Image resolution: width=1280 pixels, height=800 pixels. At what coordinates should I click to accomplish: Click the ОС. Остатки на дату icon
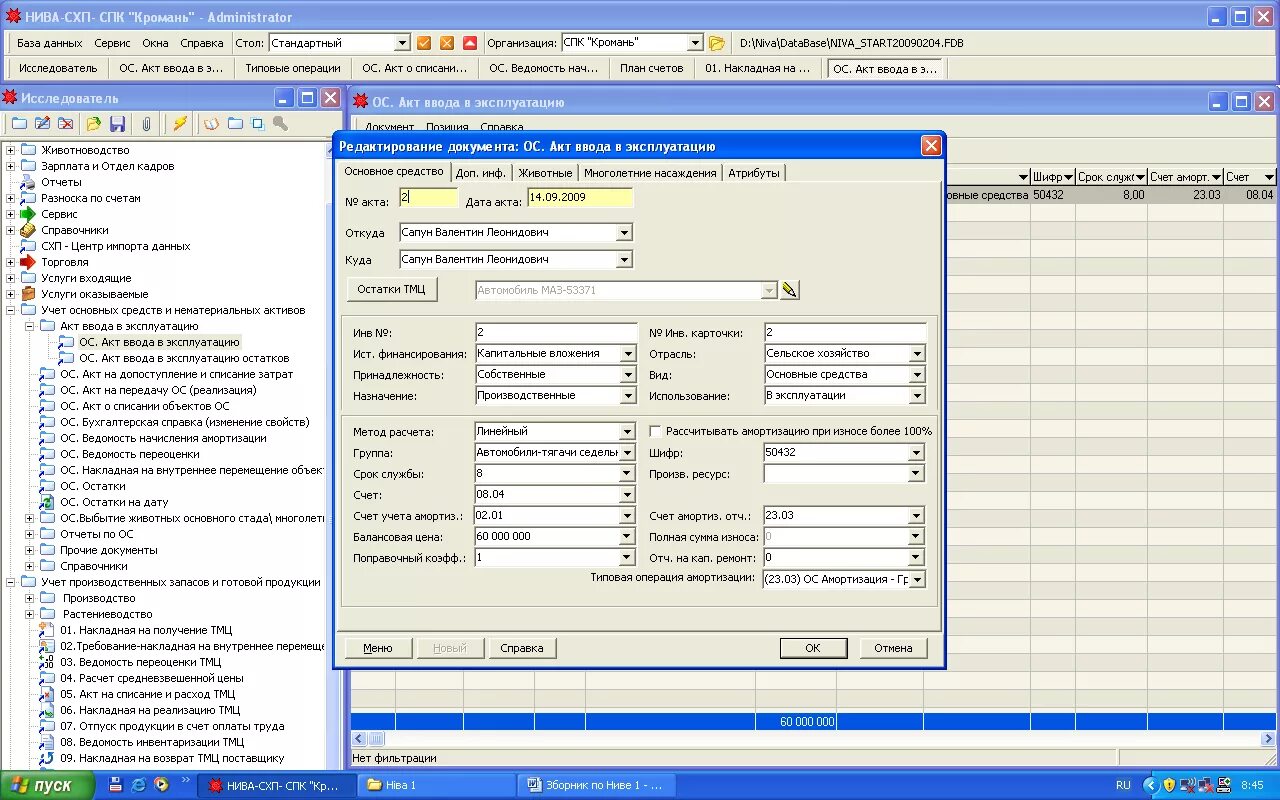[x=47, y=502]
